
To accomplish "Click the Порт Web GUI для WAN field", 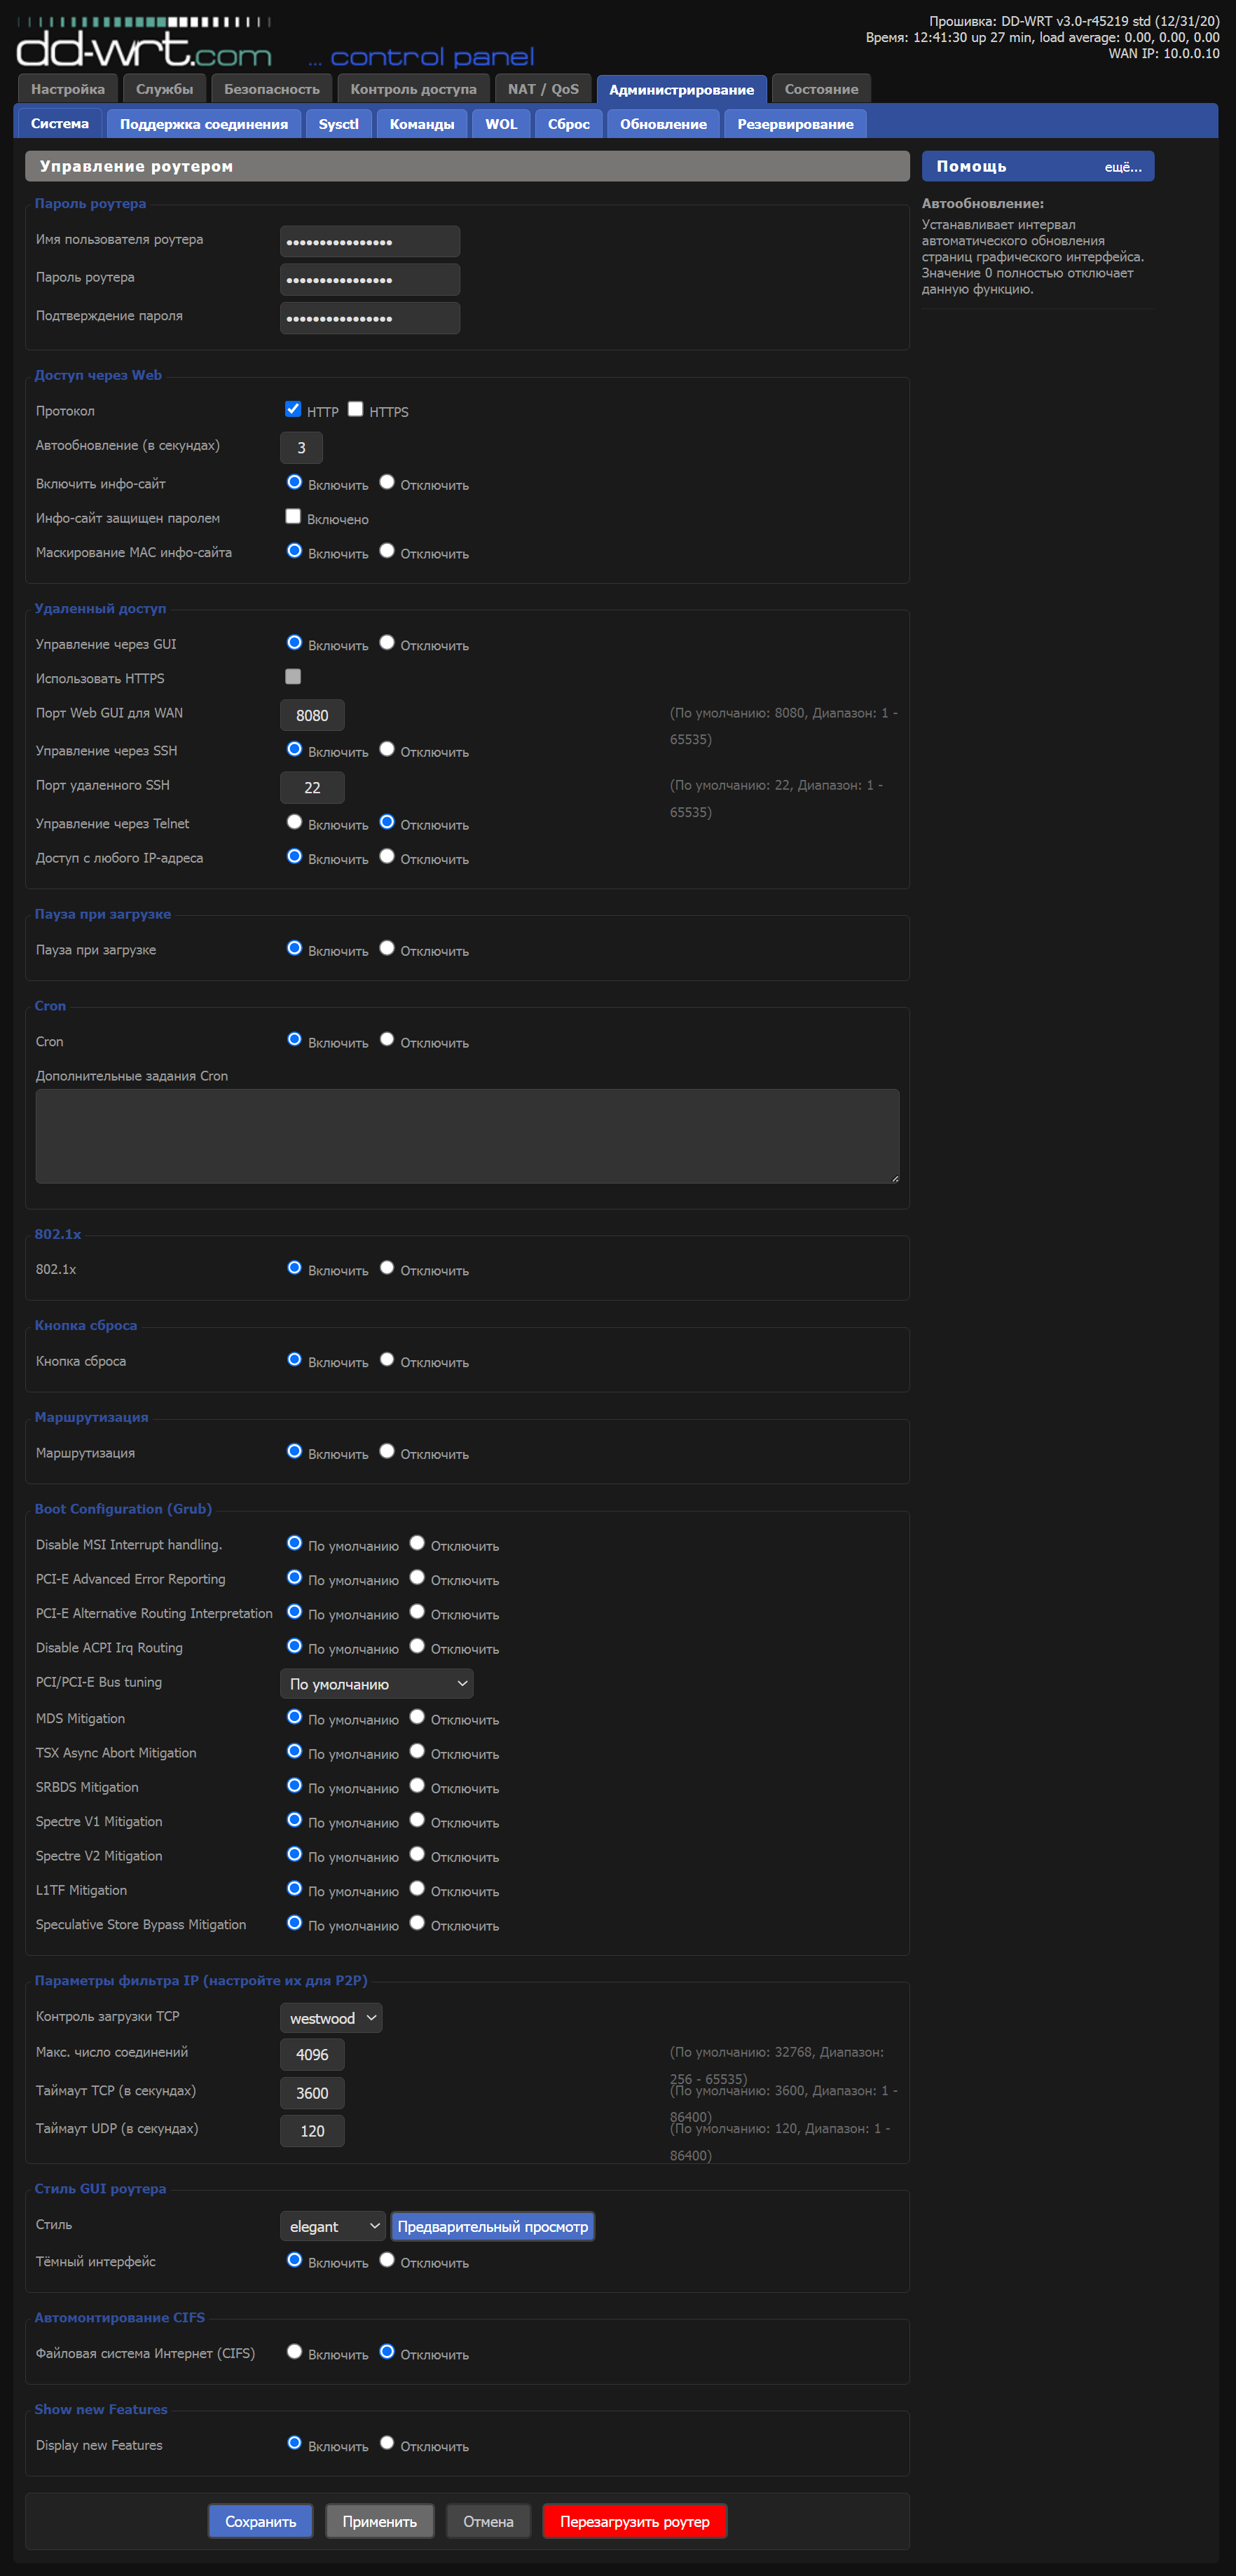I will coord(312,715).
